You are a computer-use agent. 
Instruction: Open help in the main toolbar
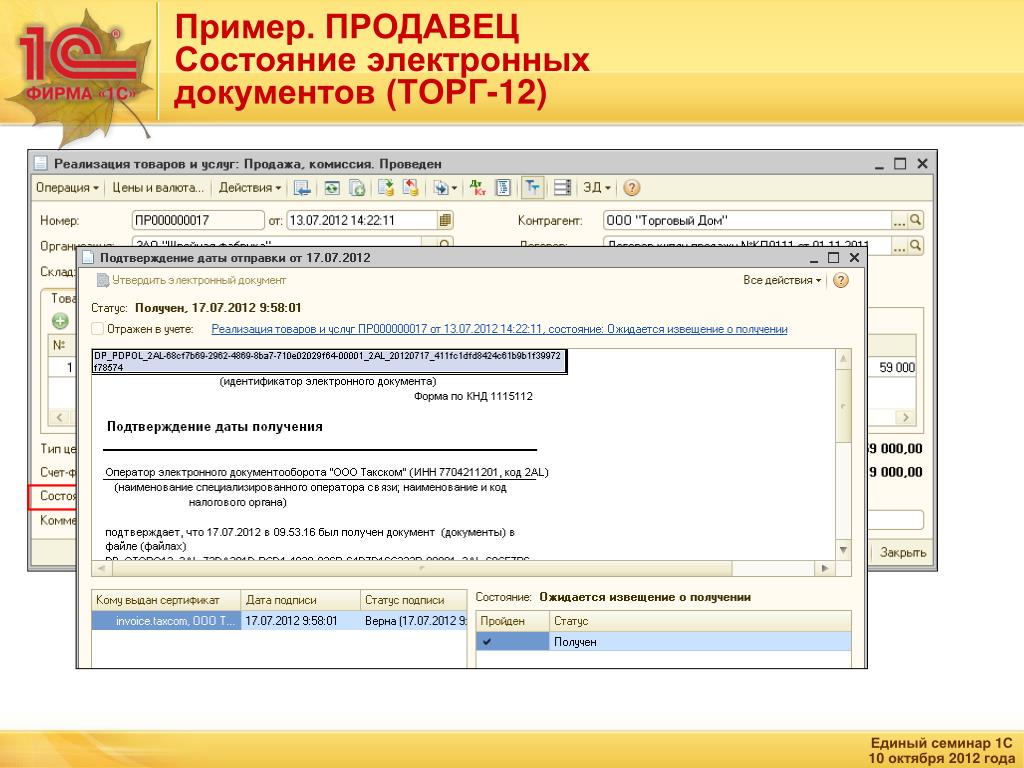(x=632, y=188)
